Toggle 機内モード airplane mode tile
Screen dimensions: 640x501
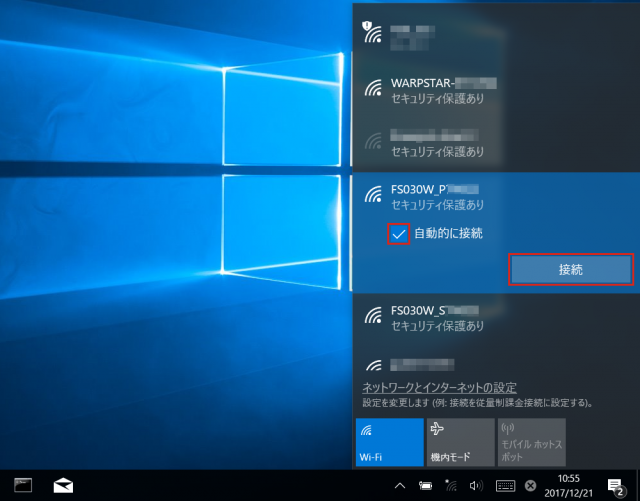[459, 442]
